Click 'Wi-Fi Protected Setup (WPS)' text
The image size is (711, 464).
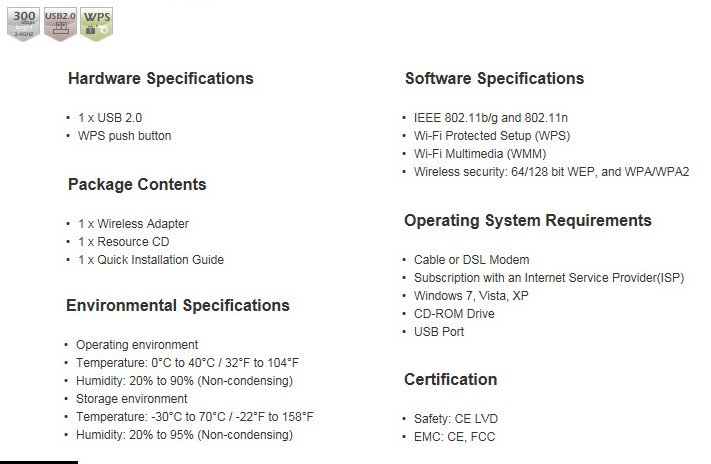492,136
